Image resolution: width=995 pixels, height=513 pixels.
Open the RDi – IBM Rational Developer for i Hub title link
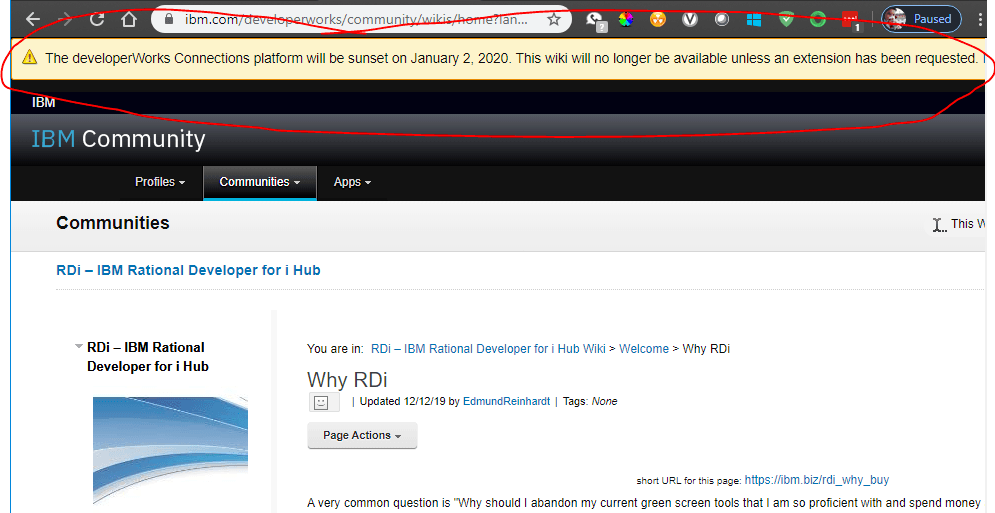point(188,270)
